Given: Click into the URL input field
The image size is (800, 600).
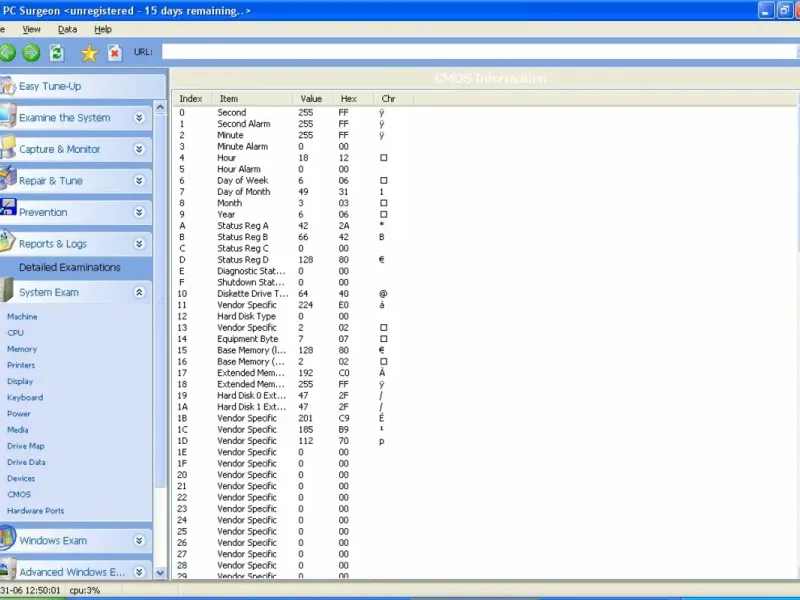Looking at the screenshot, I should click(479, 52).
